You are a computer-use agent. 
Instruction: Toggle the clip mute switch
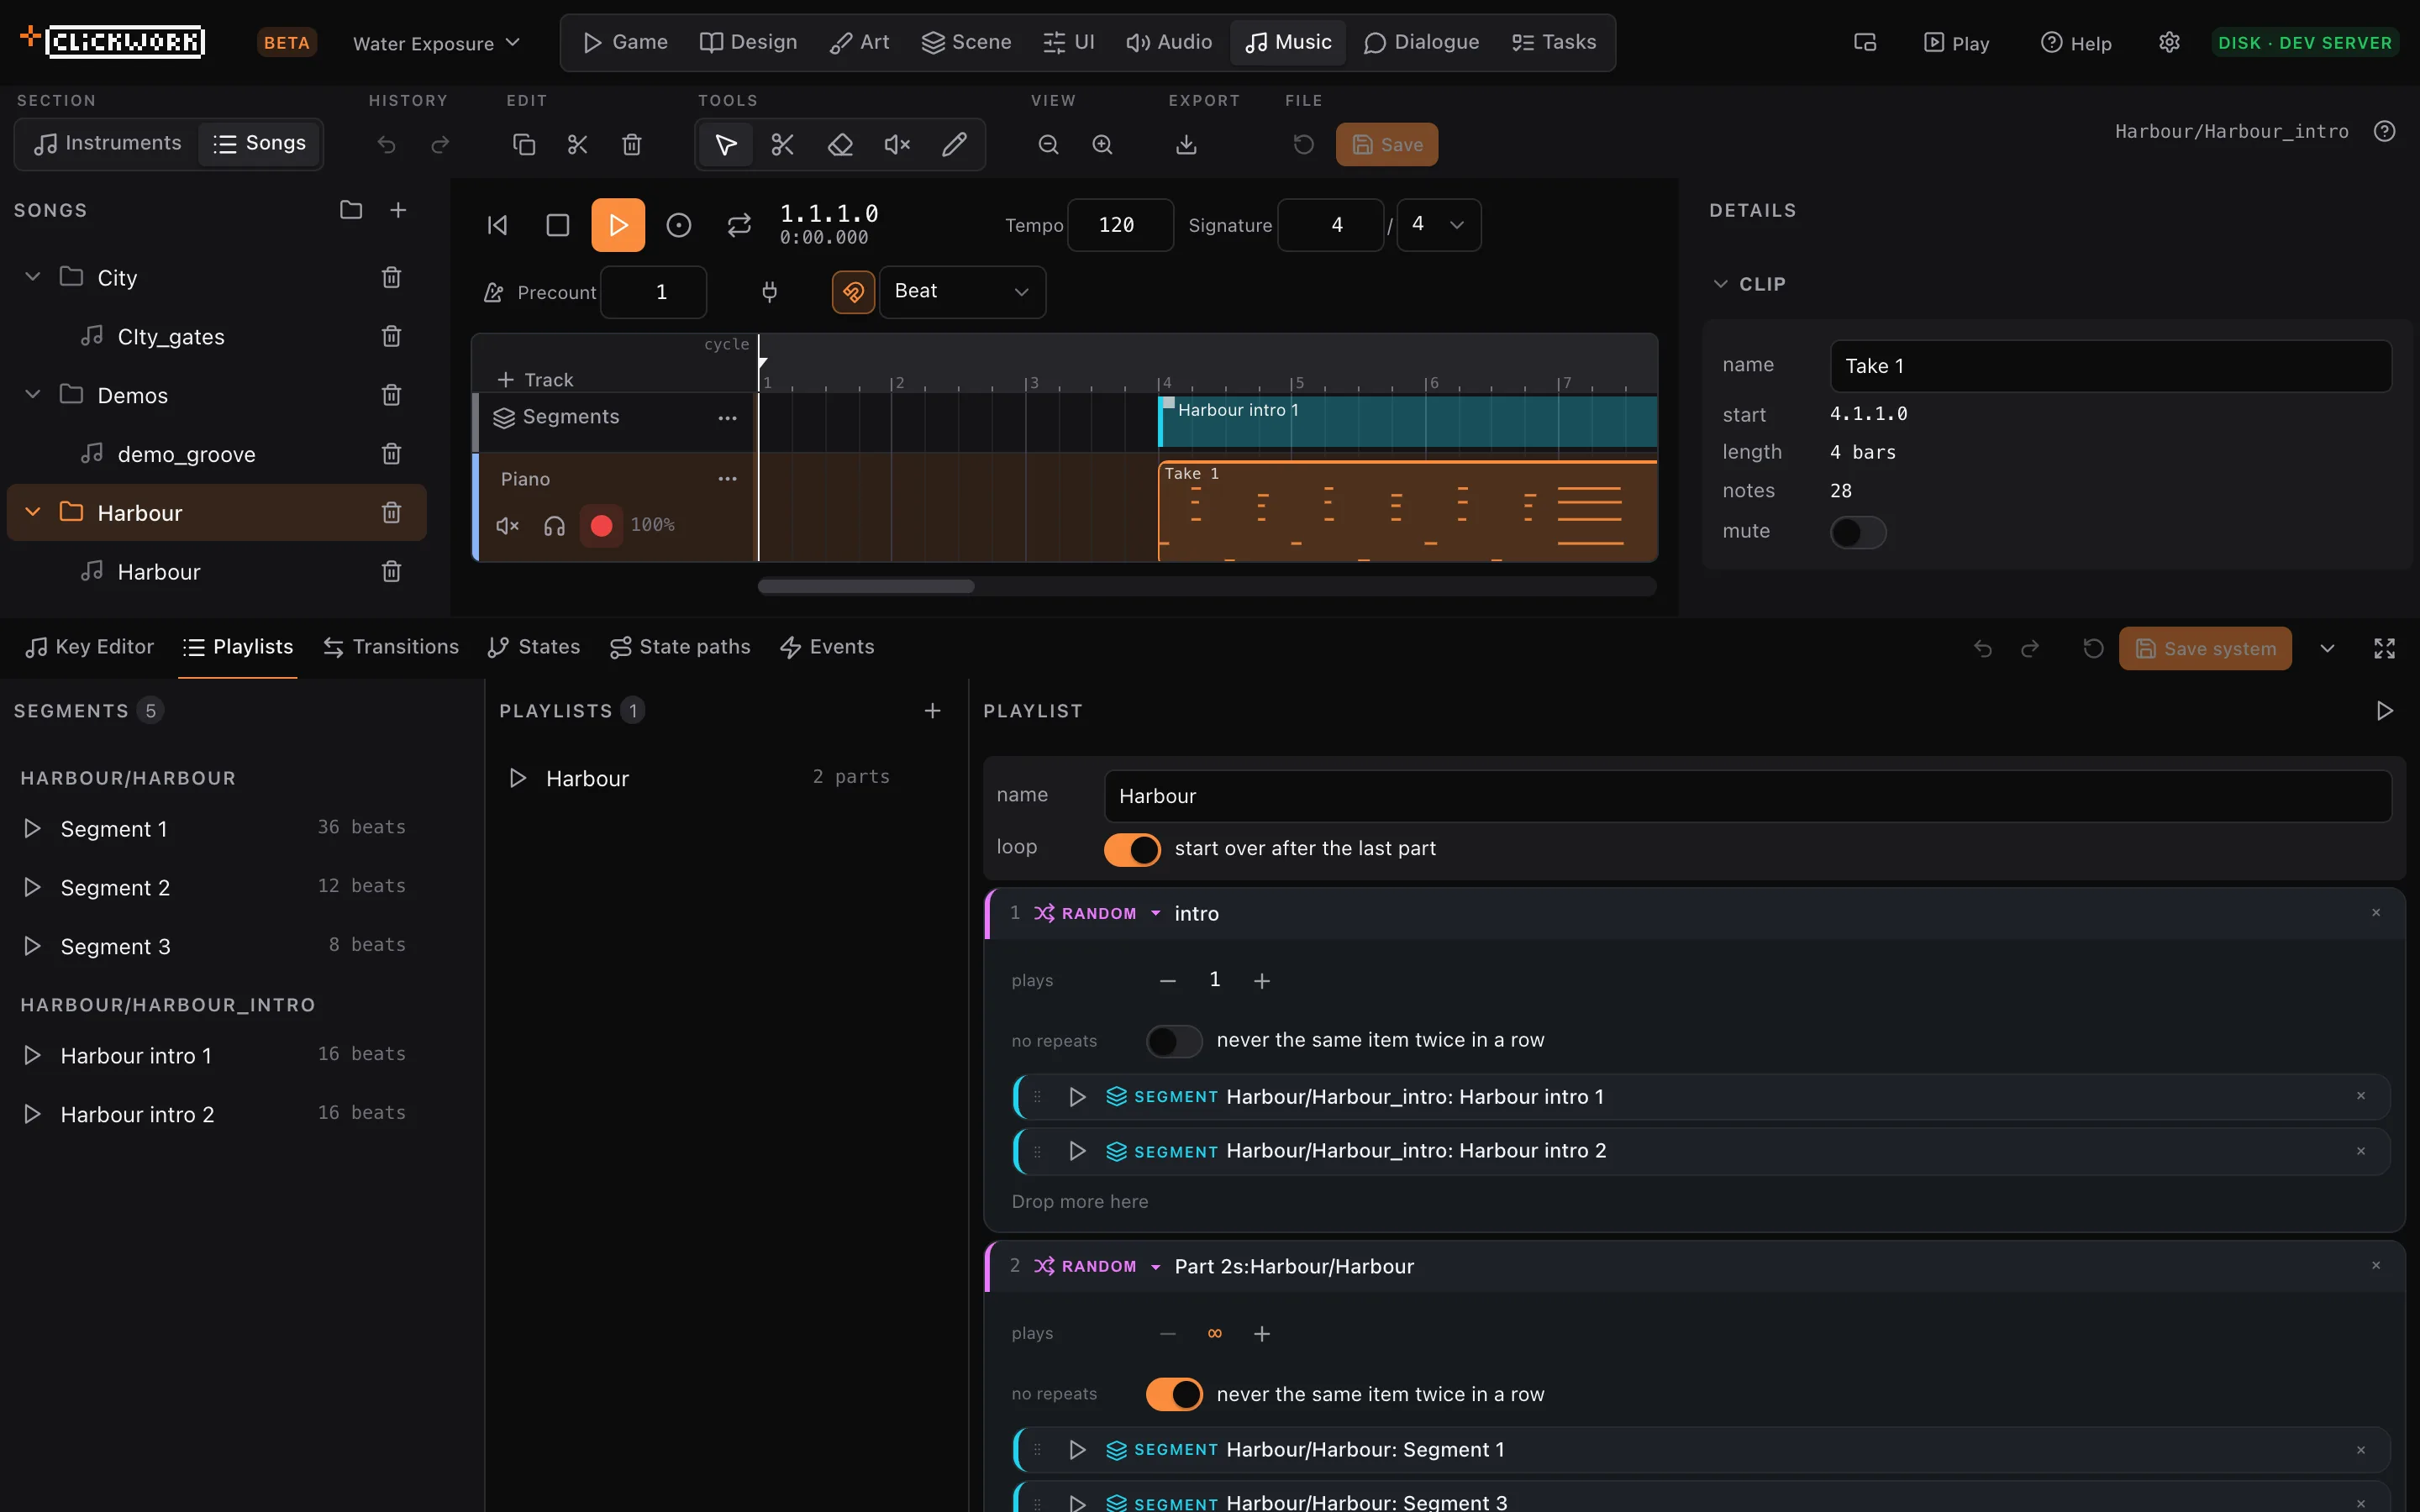click(x=1858, y=532)
